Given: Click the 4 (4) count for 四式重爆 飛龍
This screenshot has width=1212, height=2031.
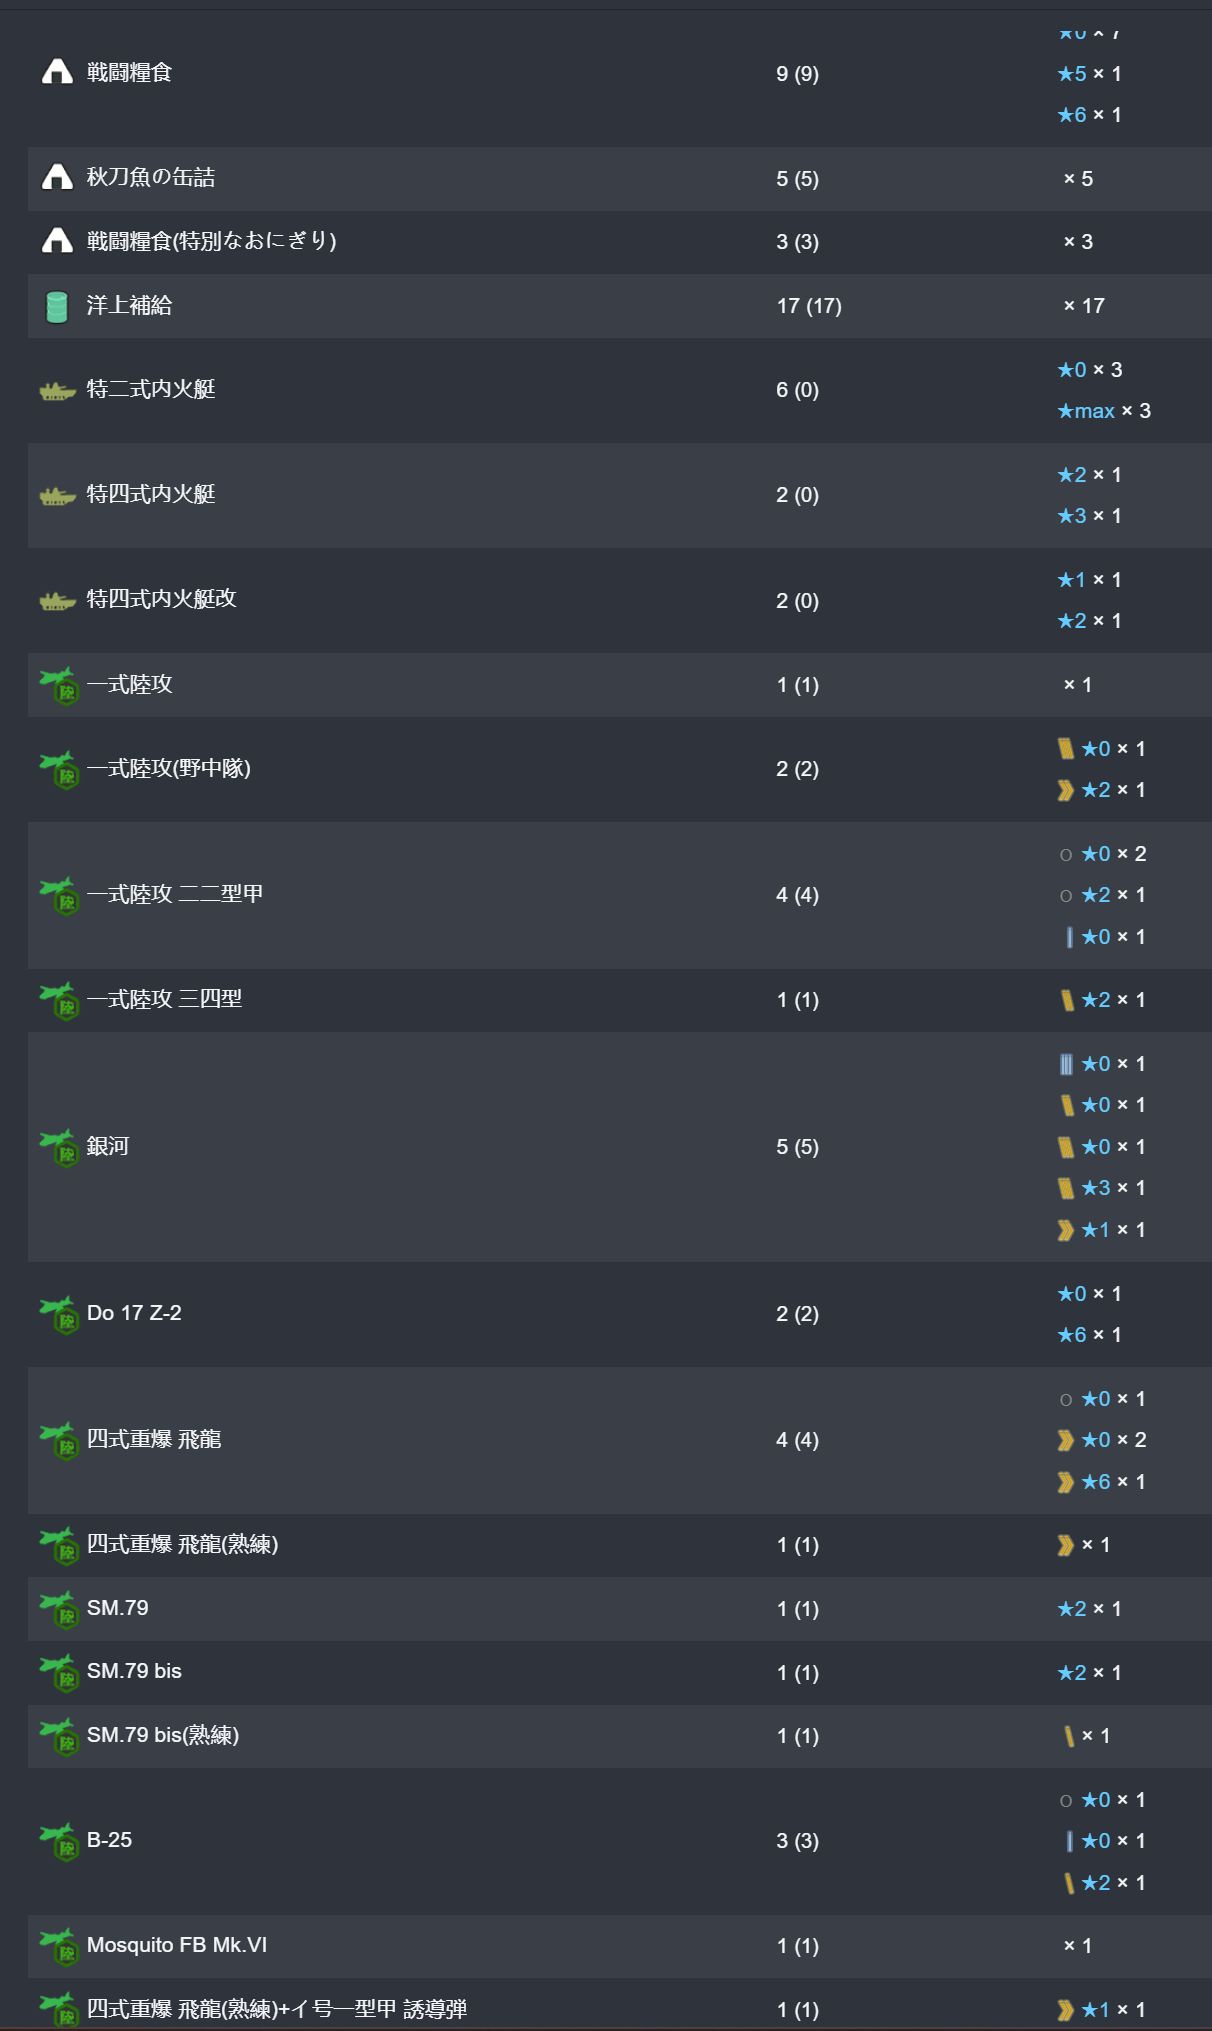Looking at the screenshot, I should pyautogui.click(x=797, y=1440).
